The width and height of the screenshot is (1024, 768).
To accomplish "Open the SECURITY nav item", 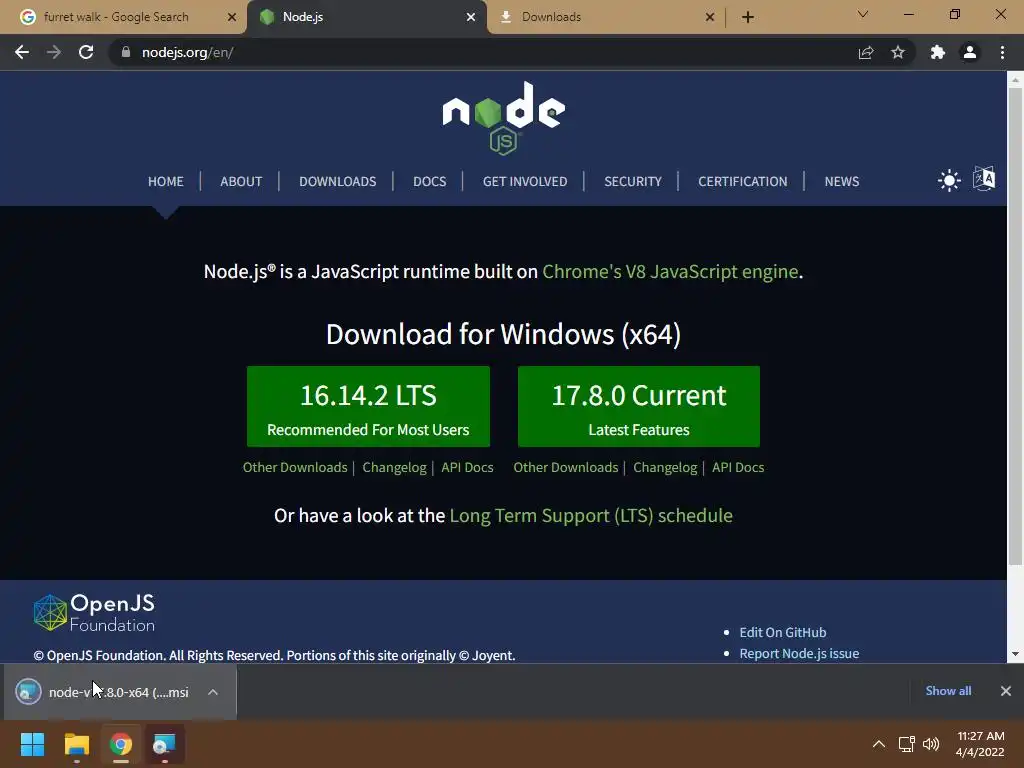I will [x=633, y=182].
